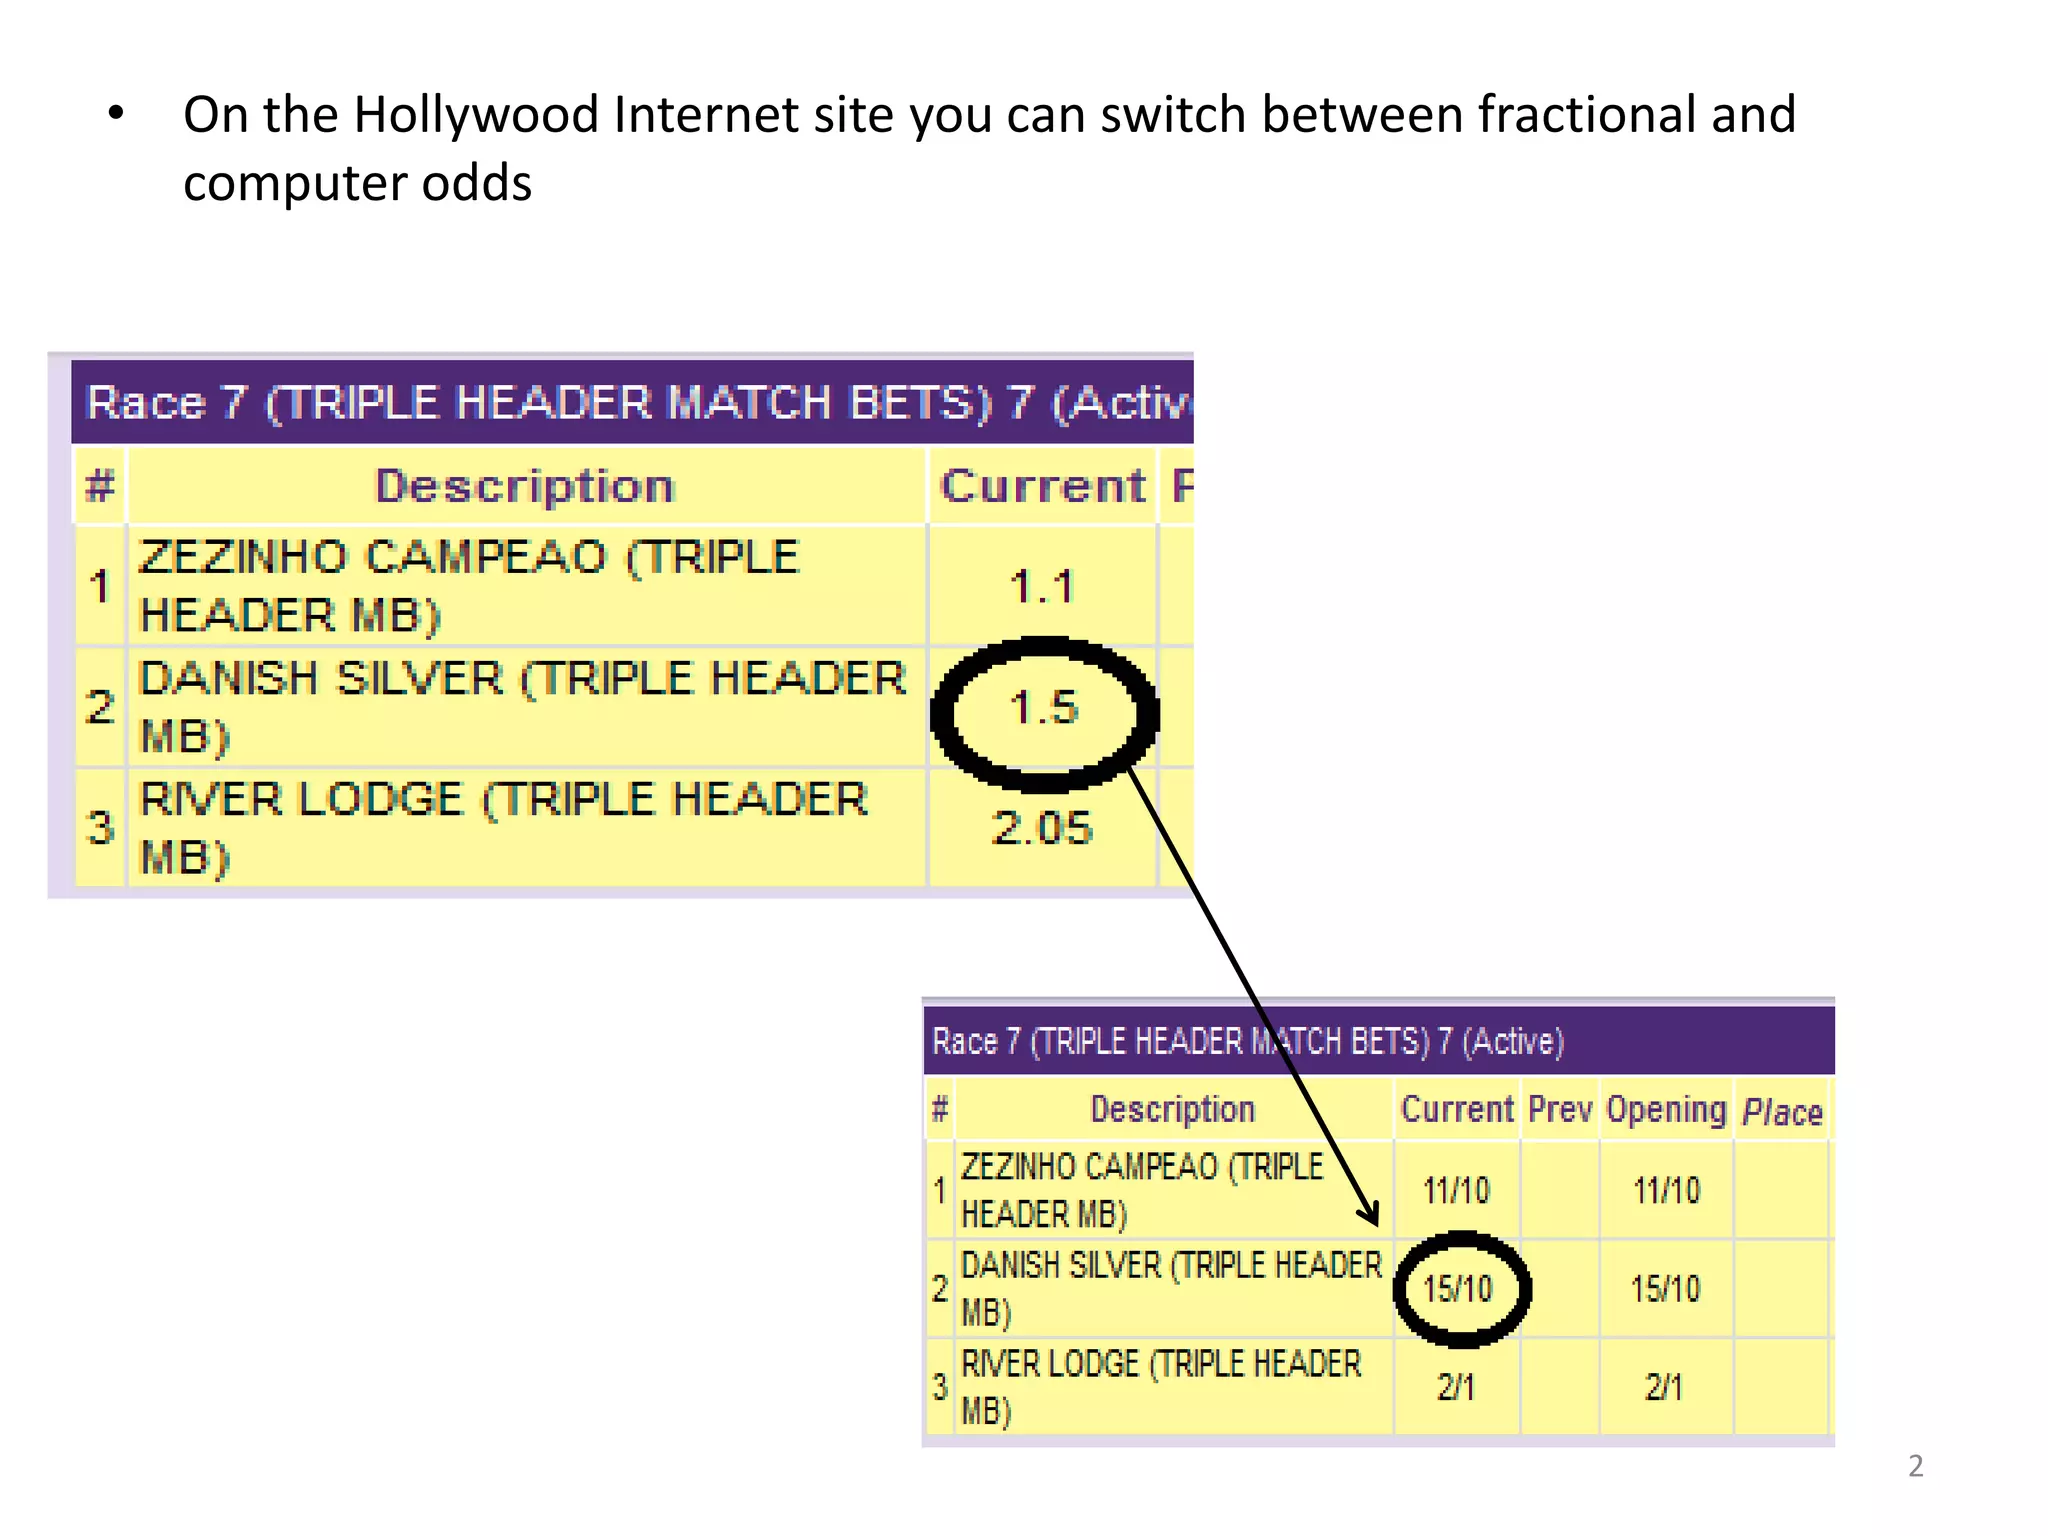
Task: Click the circled 15/10 fractional odds
Action: (x=1458, y=1289)
